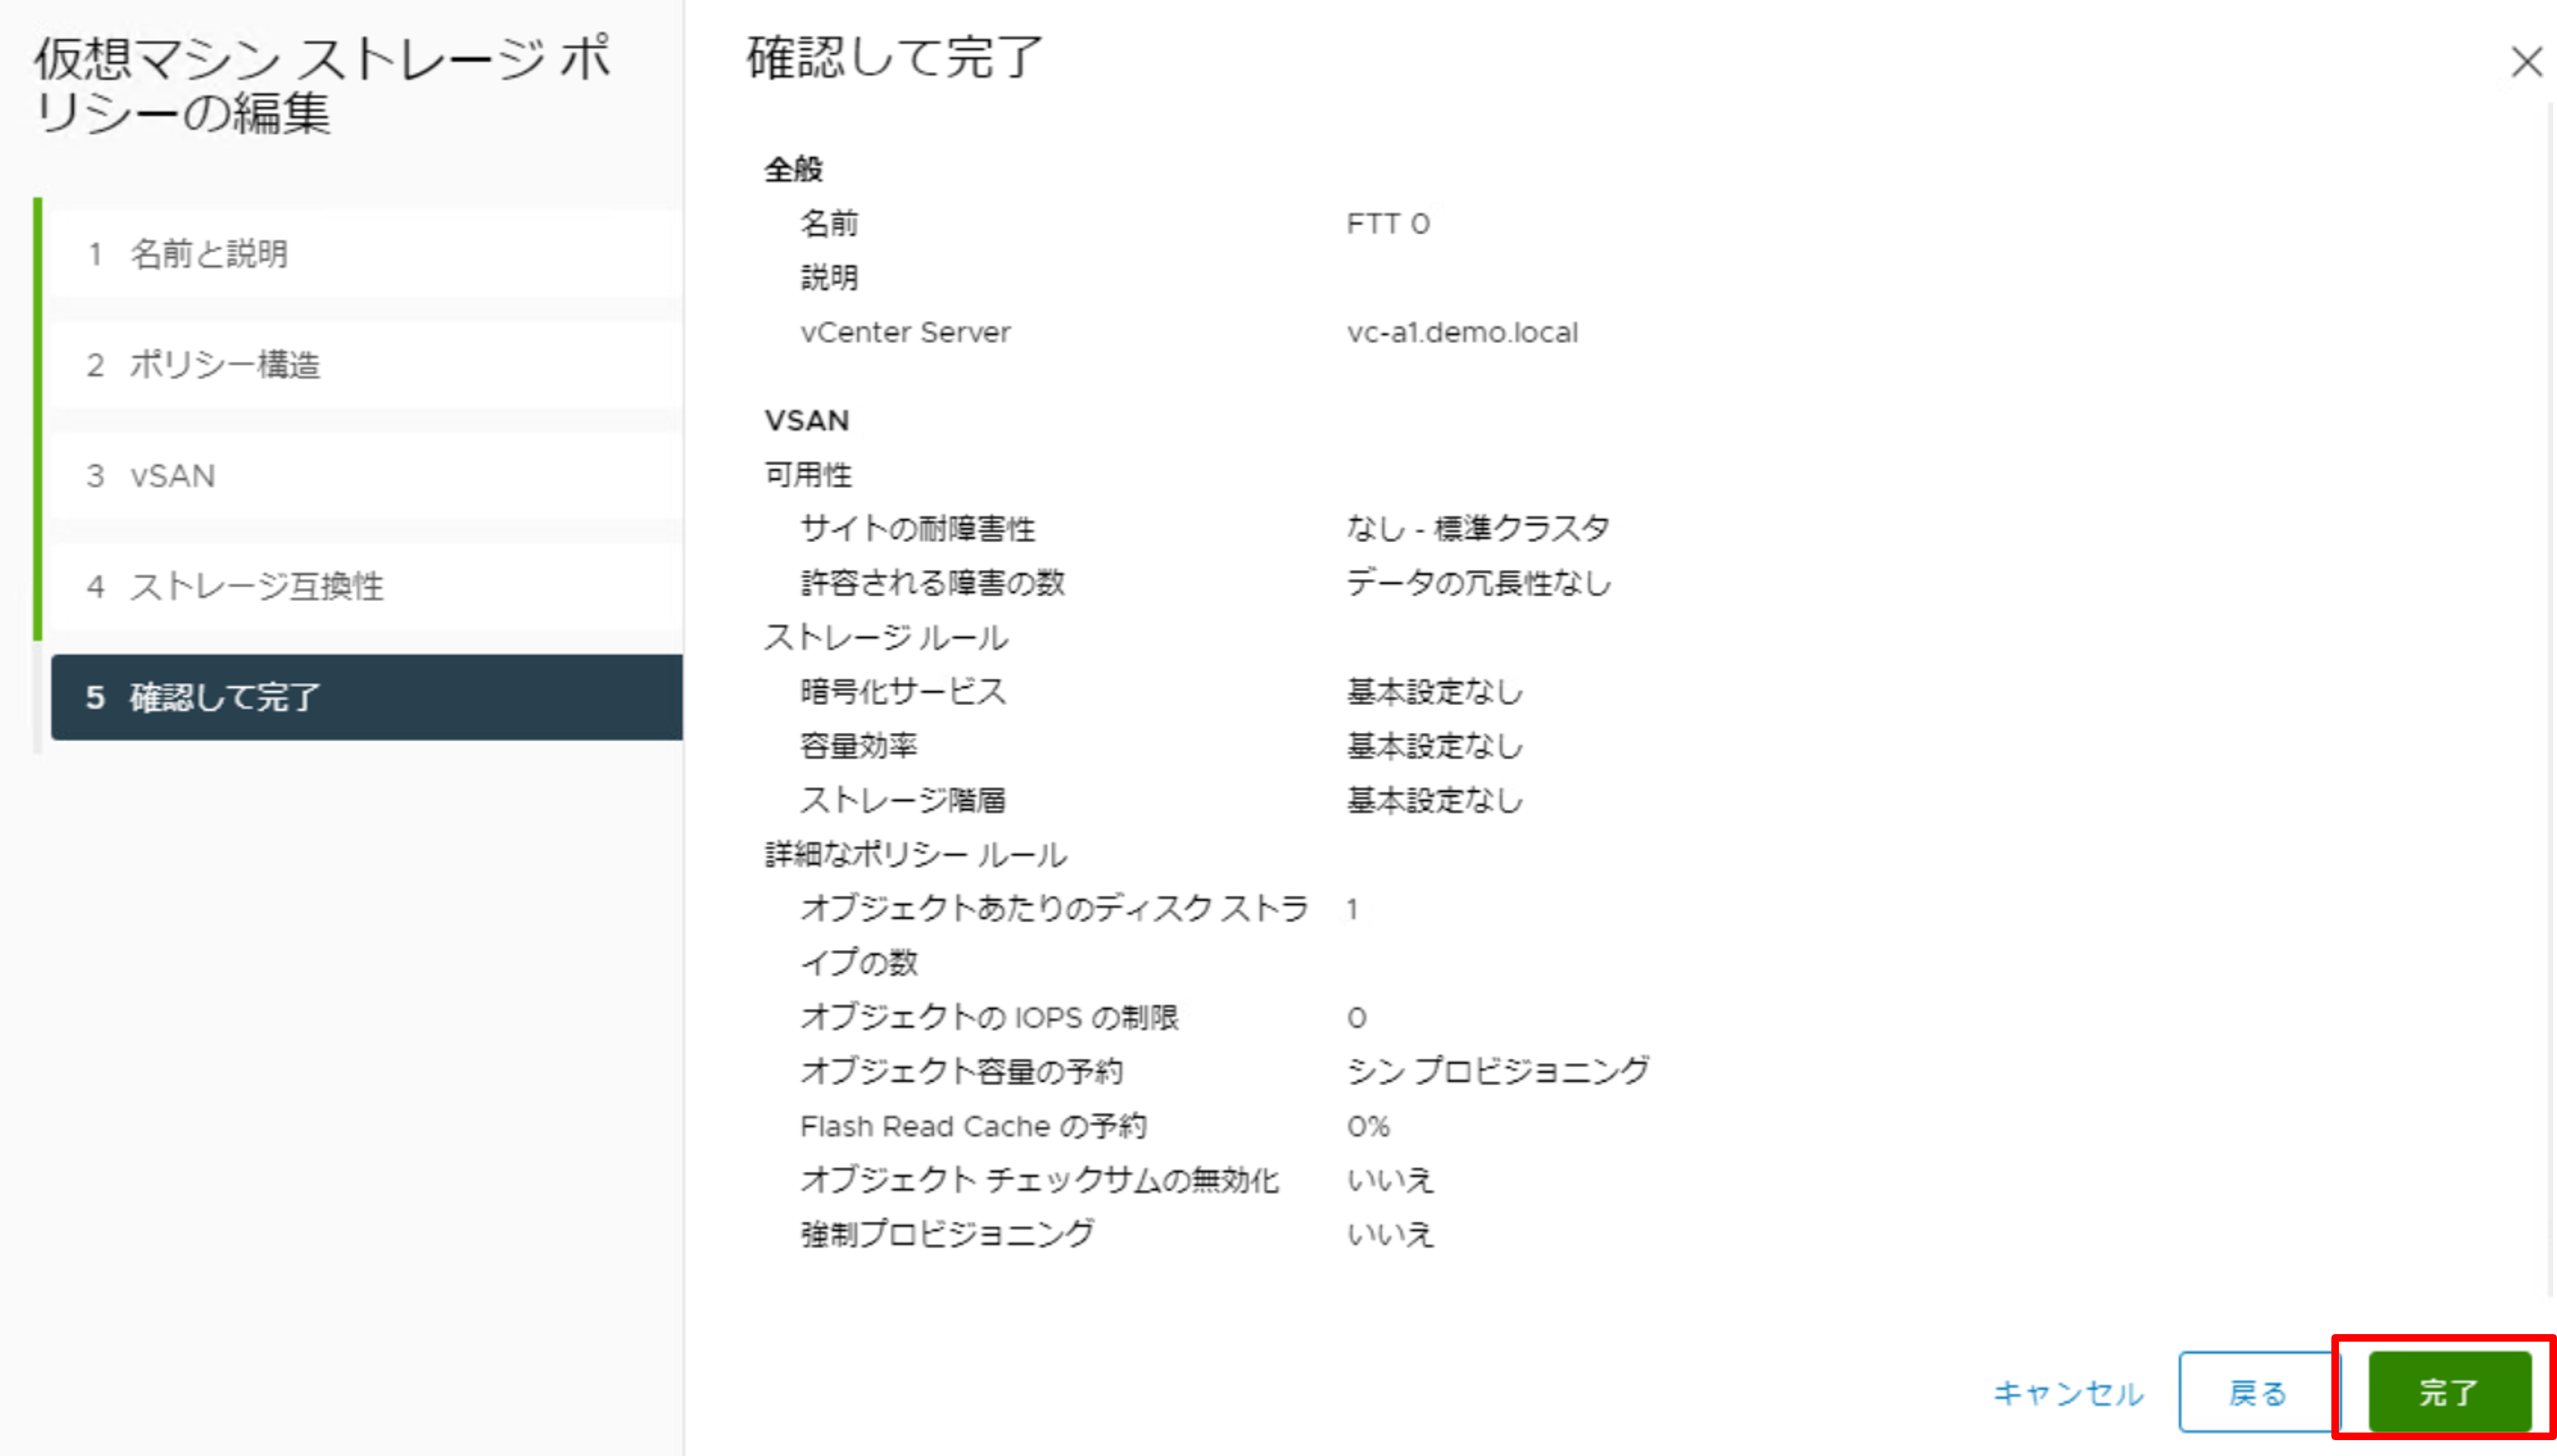Click the 許容される障害の数 label
Screen dimensions: 2557x1456
(x=932, y=582)
